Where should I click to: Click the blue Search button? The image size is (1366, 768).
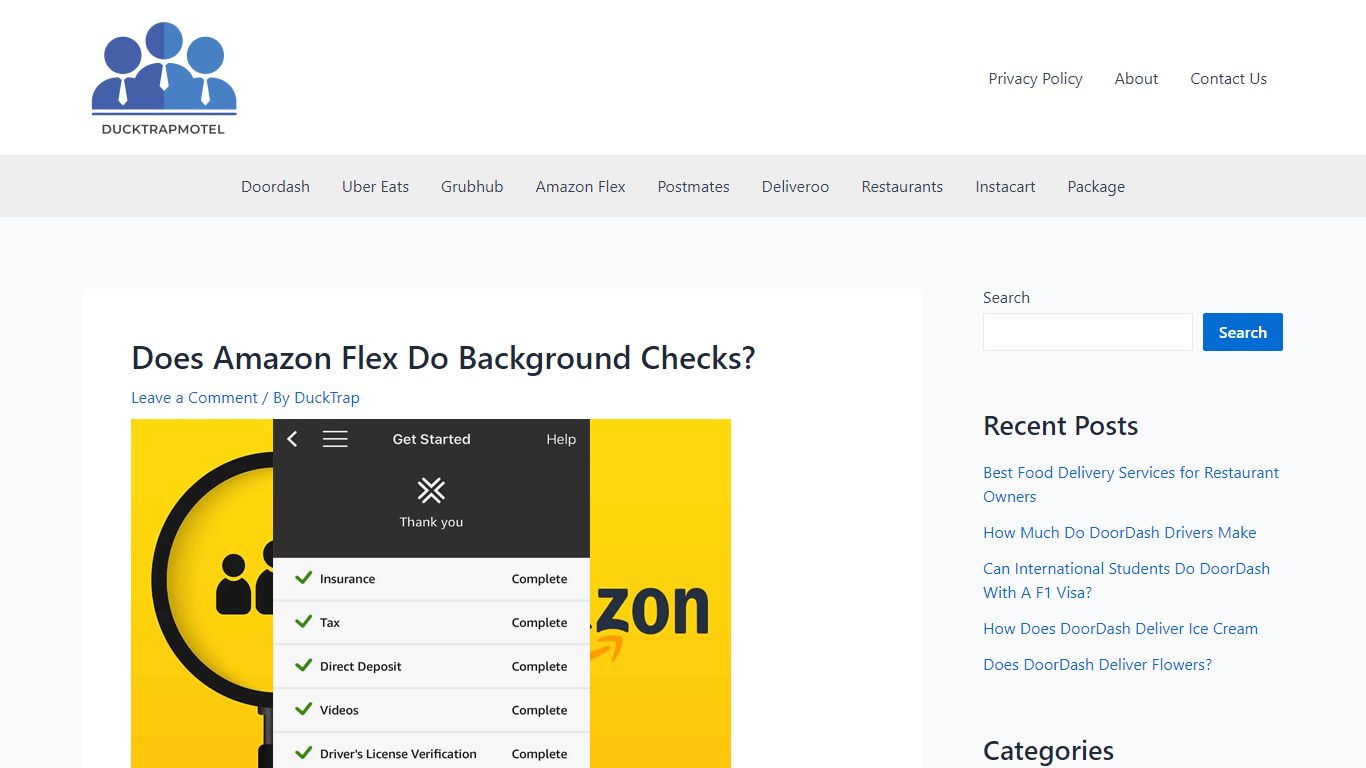[x=1242, y=332]
